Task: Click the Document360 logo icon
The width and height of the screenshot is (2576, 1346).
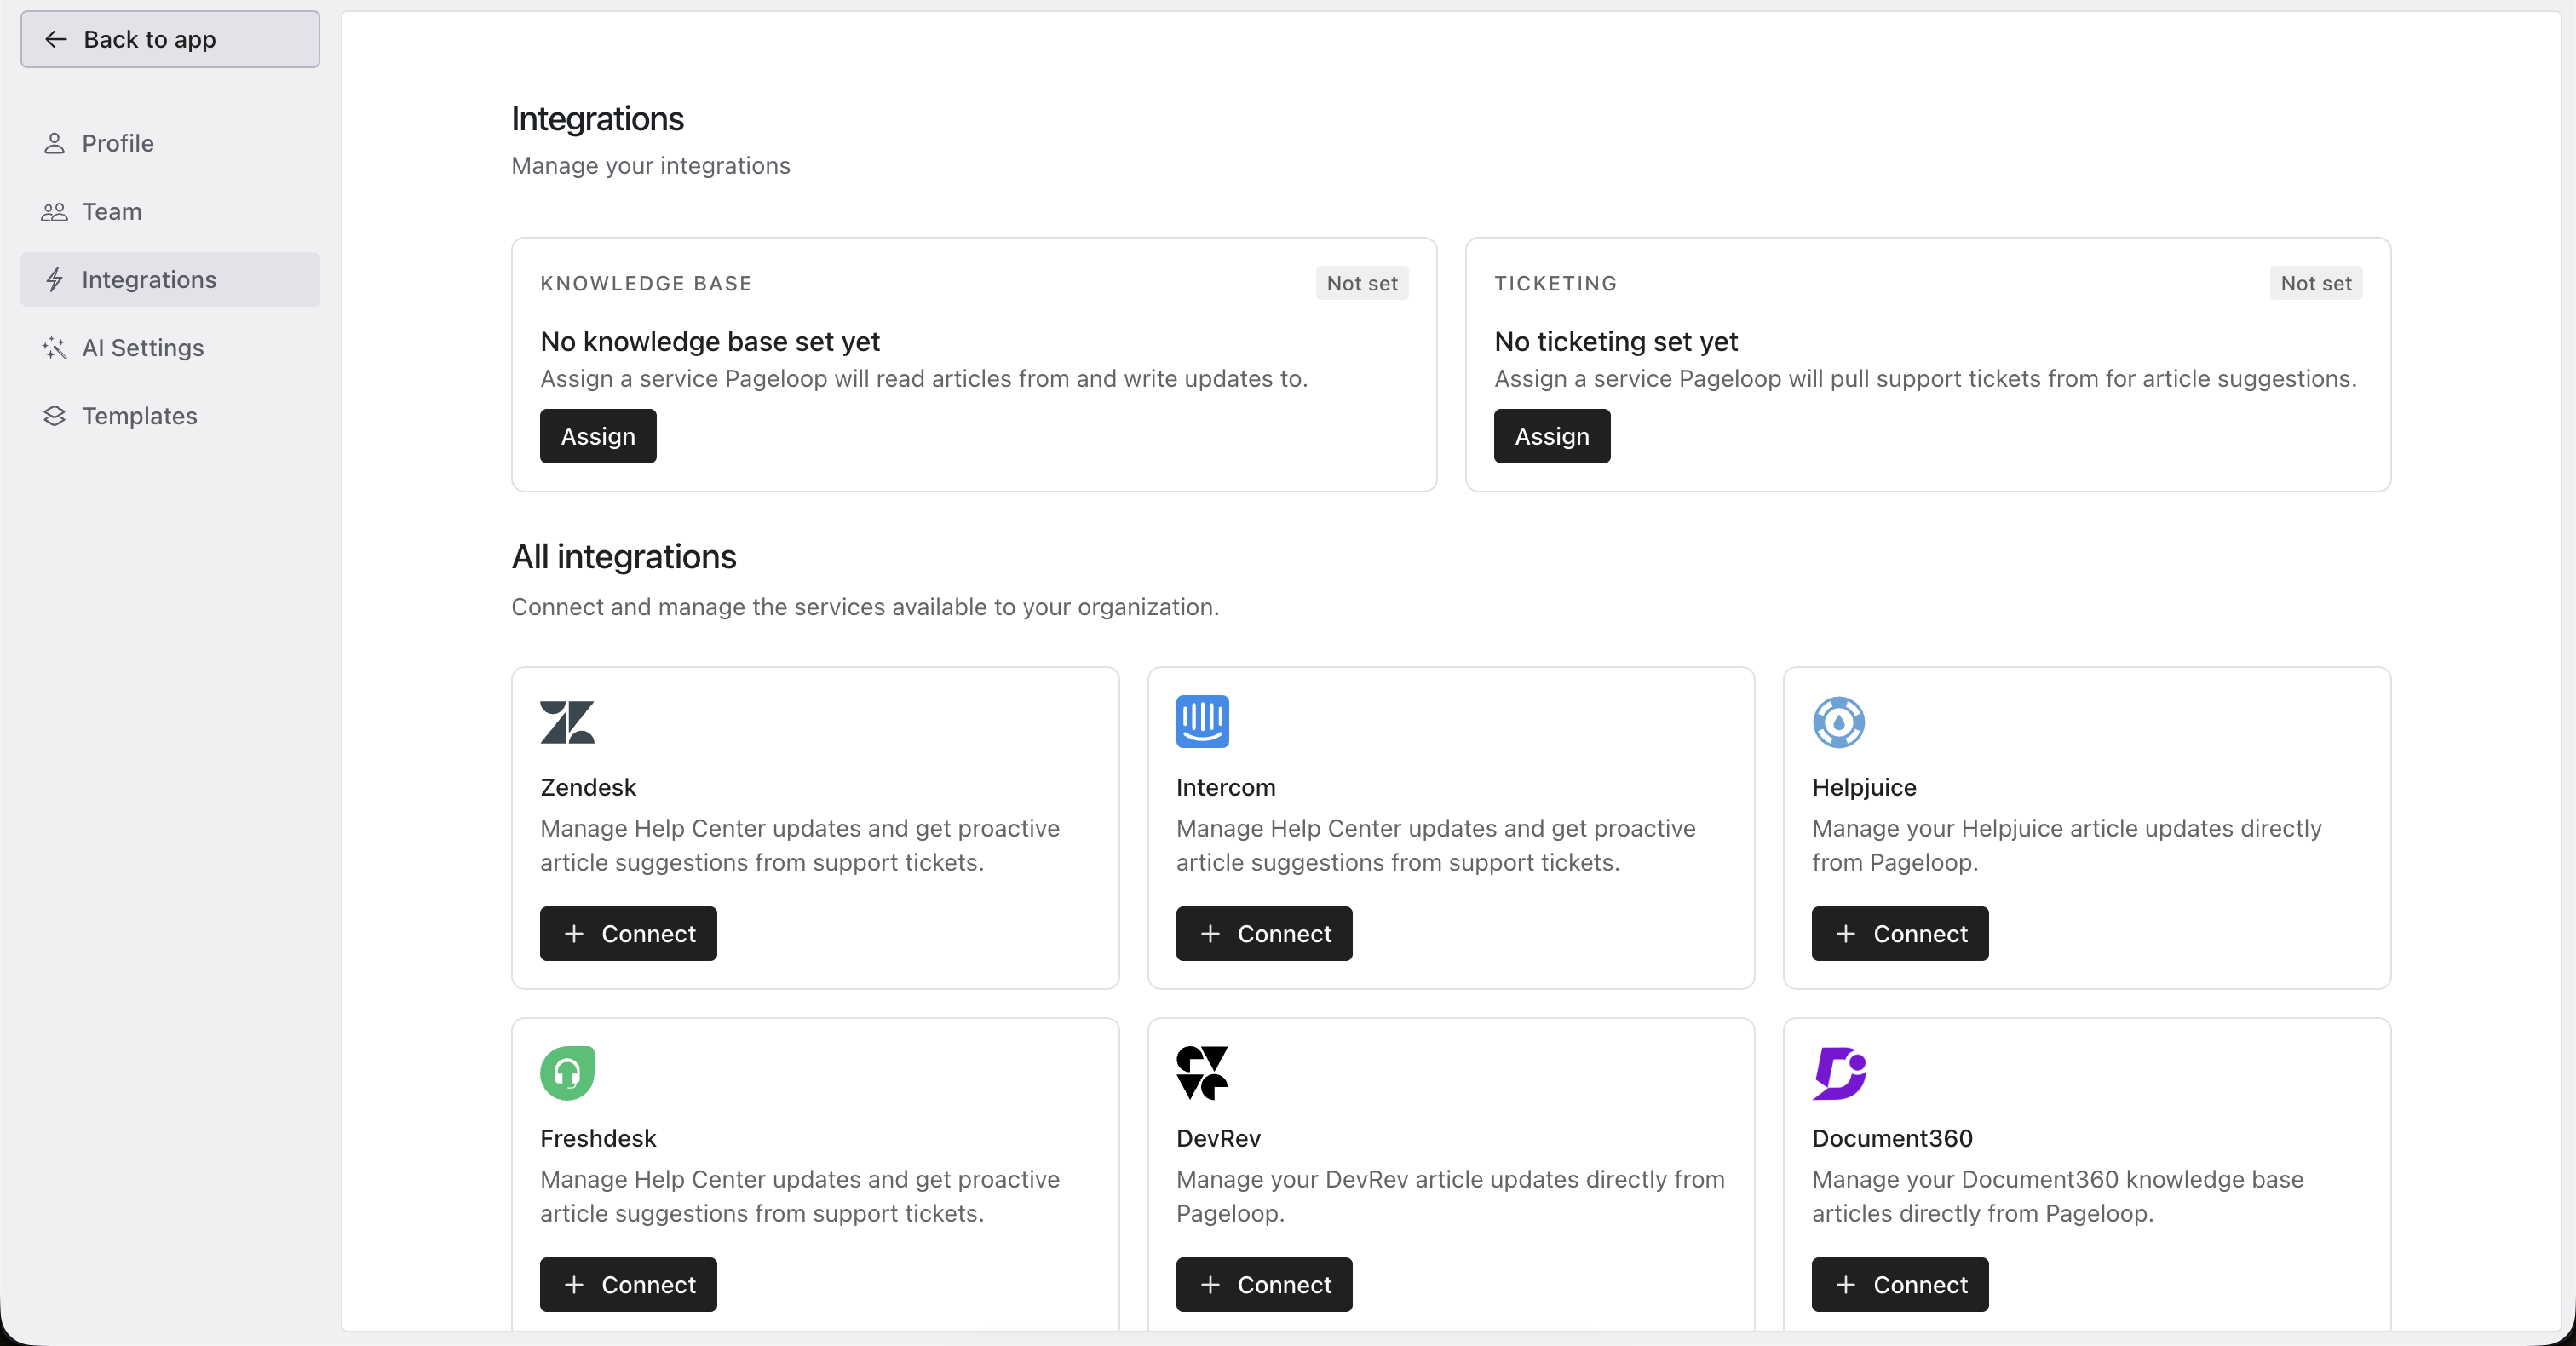Action: click(1839, 1072)
